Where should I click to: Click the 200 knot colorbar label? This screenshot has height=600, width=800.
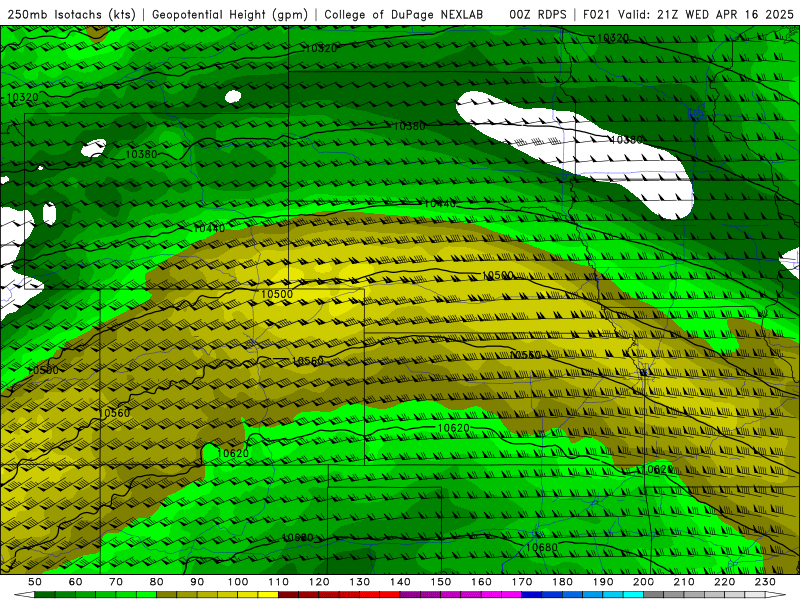(644, 582)
